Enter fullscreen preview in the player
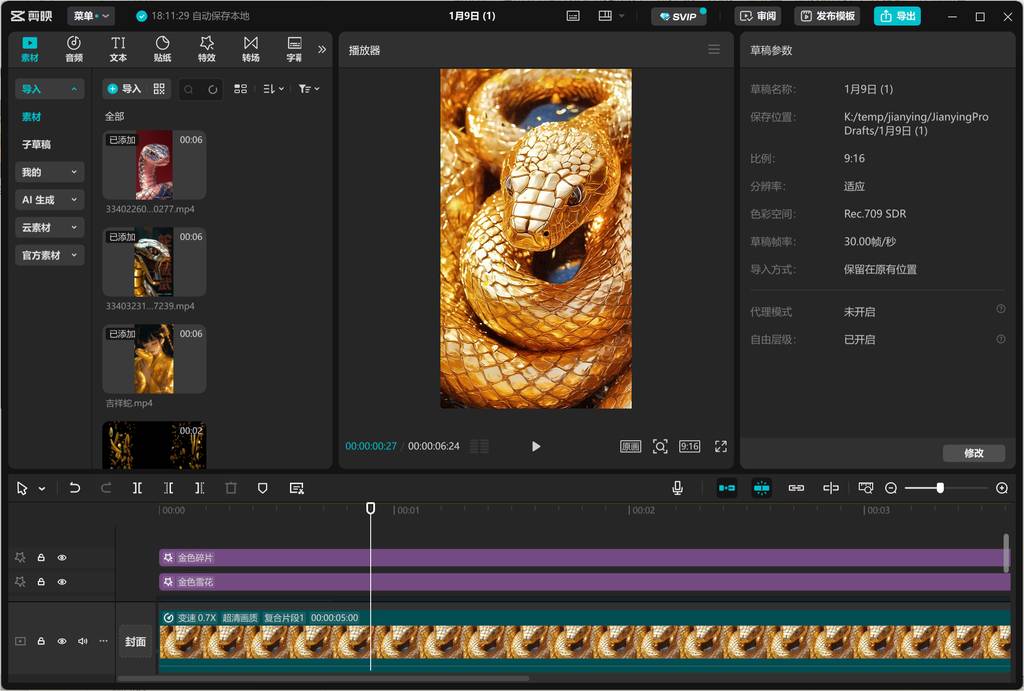The width and height of the screenshot is (1024, 691). [720, 446]
